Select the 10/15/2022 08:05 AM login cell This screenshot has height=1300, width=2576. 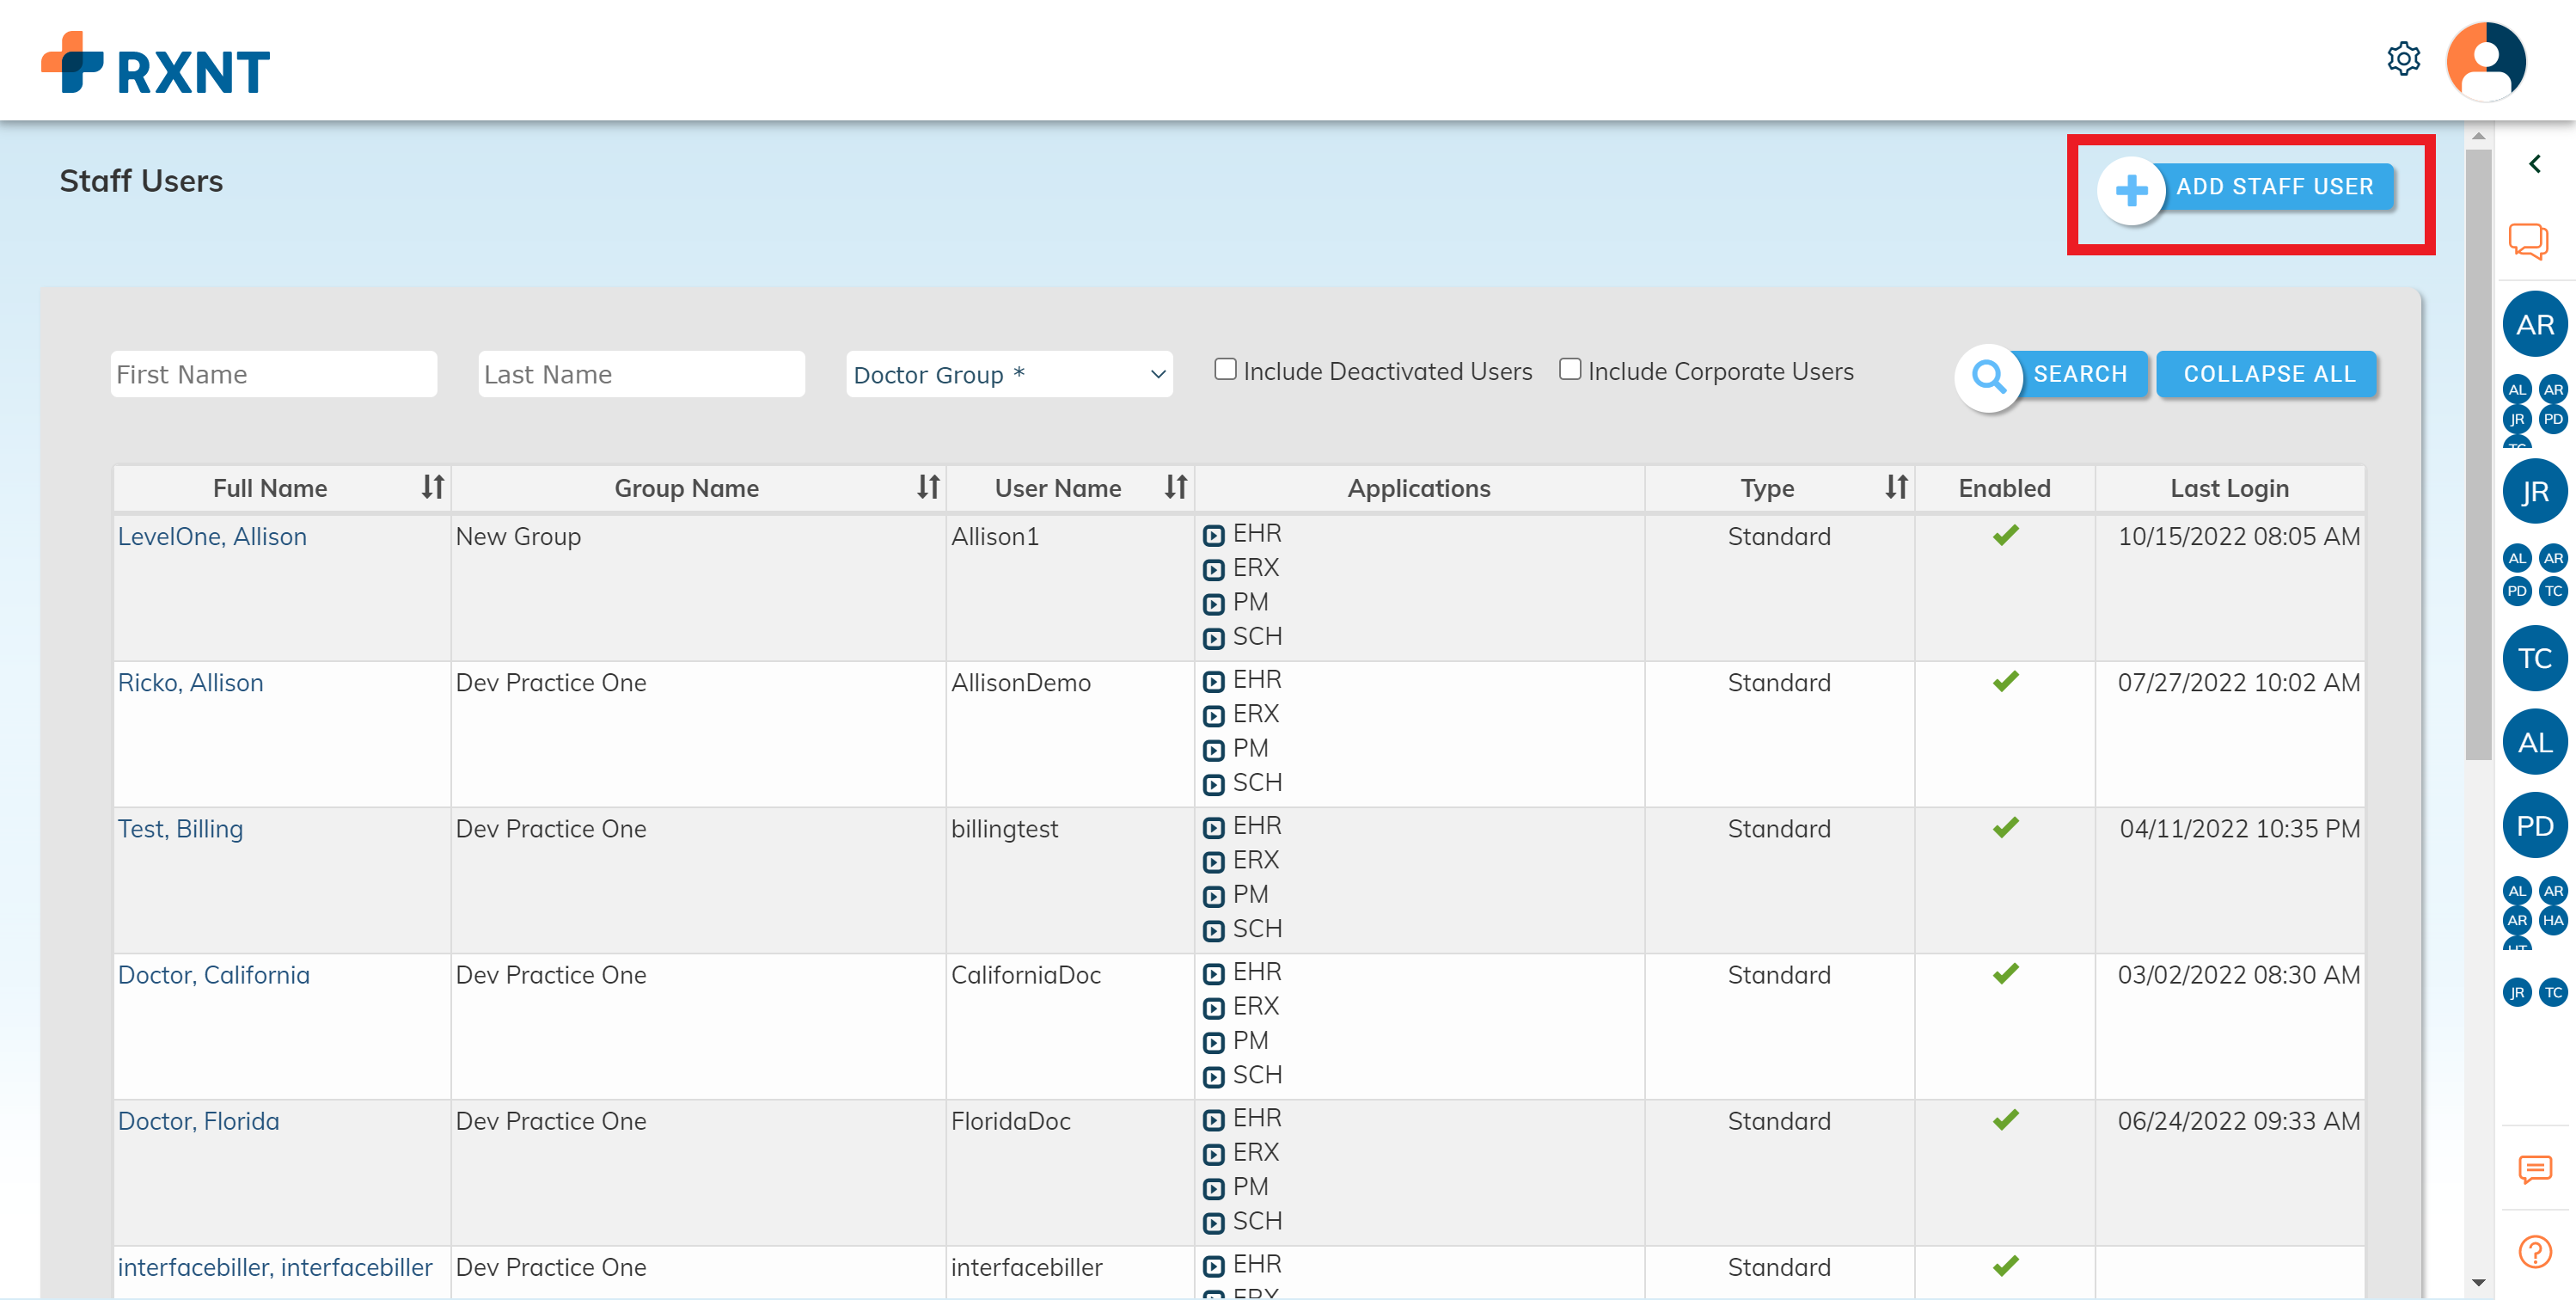[2230, 588]
